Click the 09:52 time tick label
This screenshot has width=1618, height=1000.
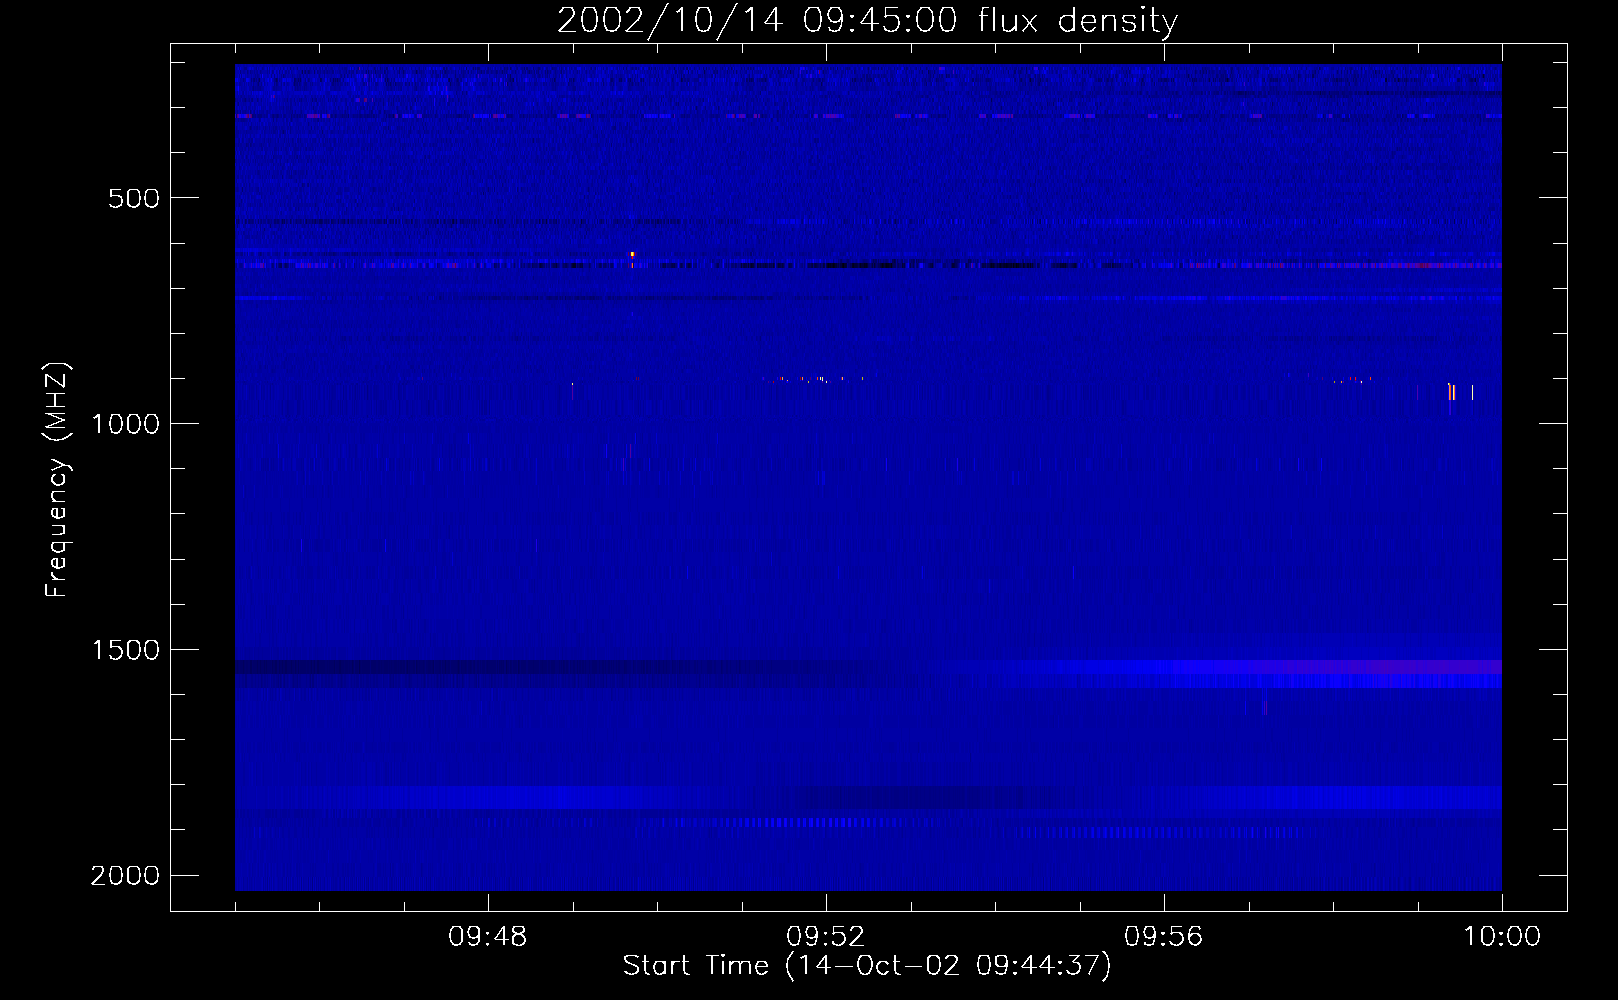826,937
